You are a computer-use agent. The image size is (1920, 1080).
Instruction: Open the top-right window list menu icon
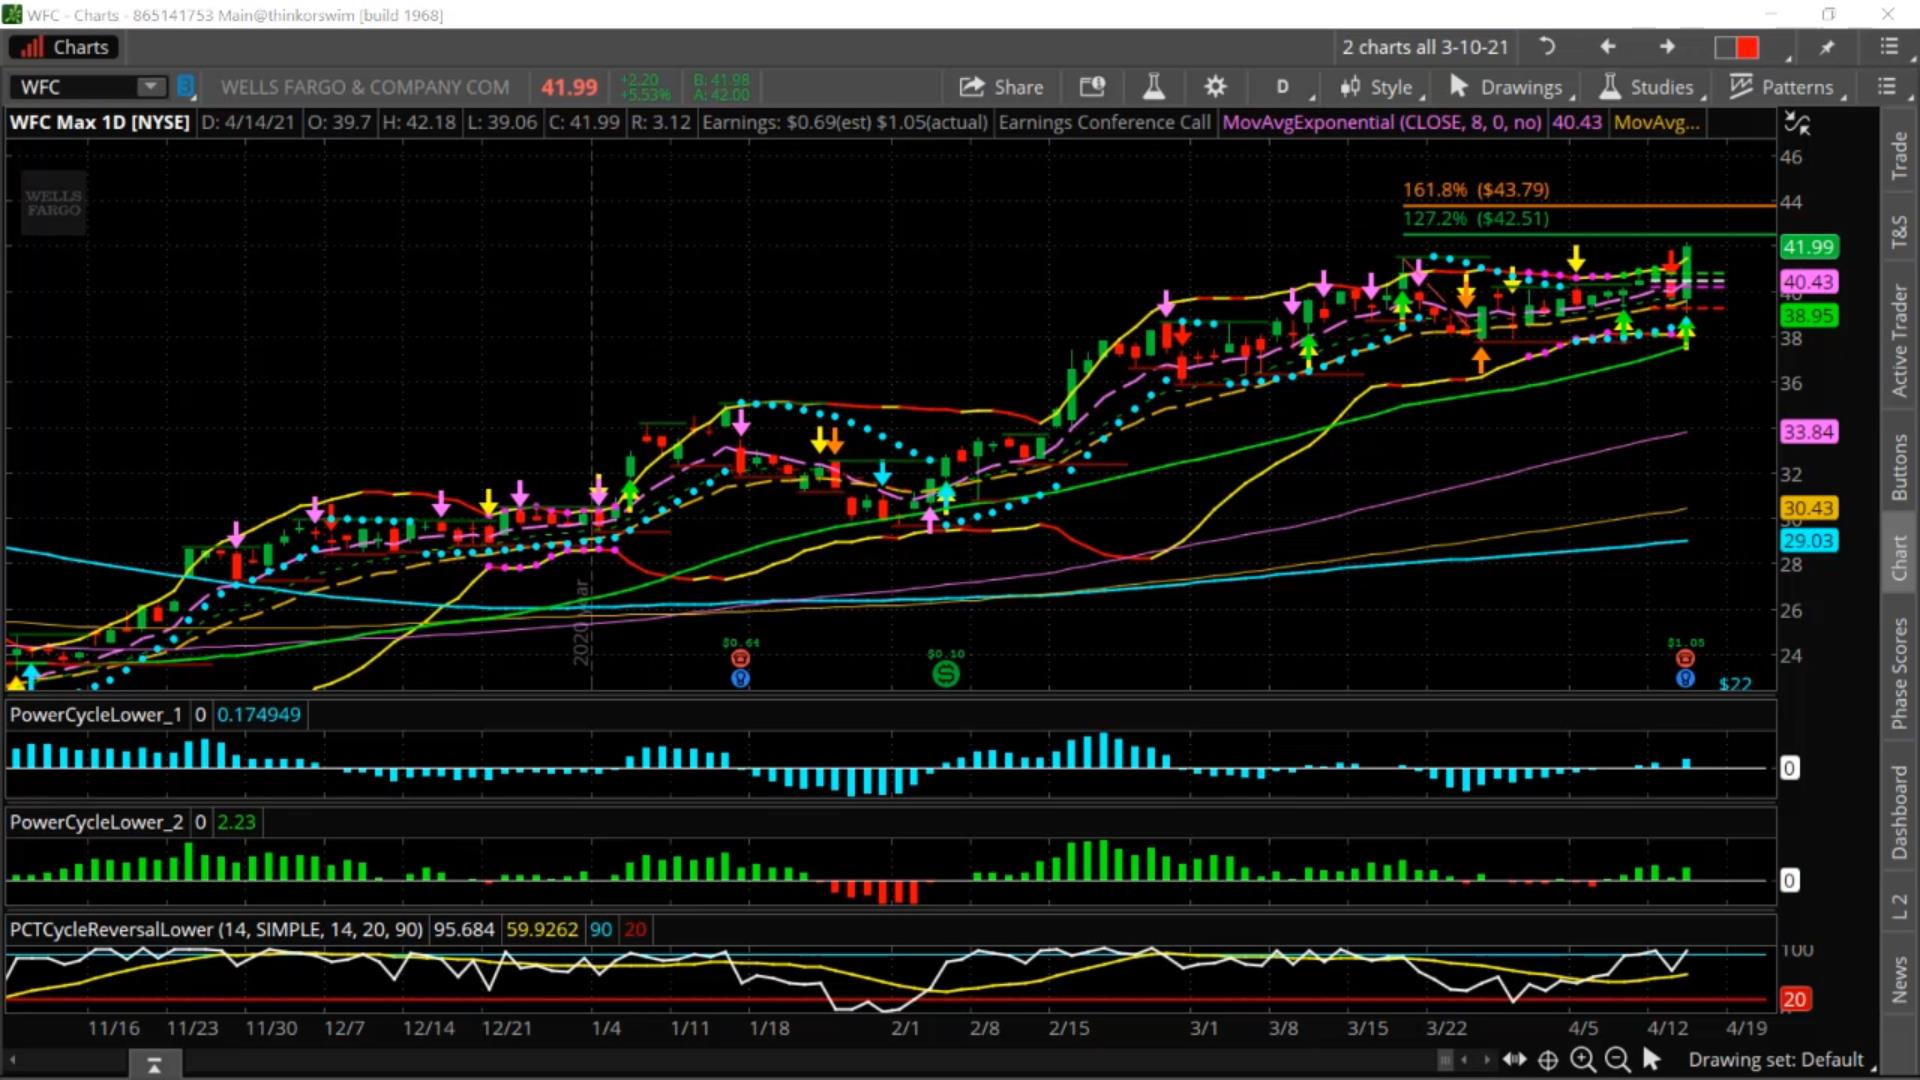(x=1889, y=47)
